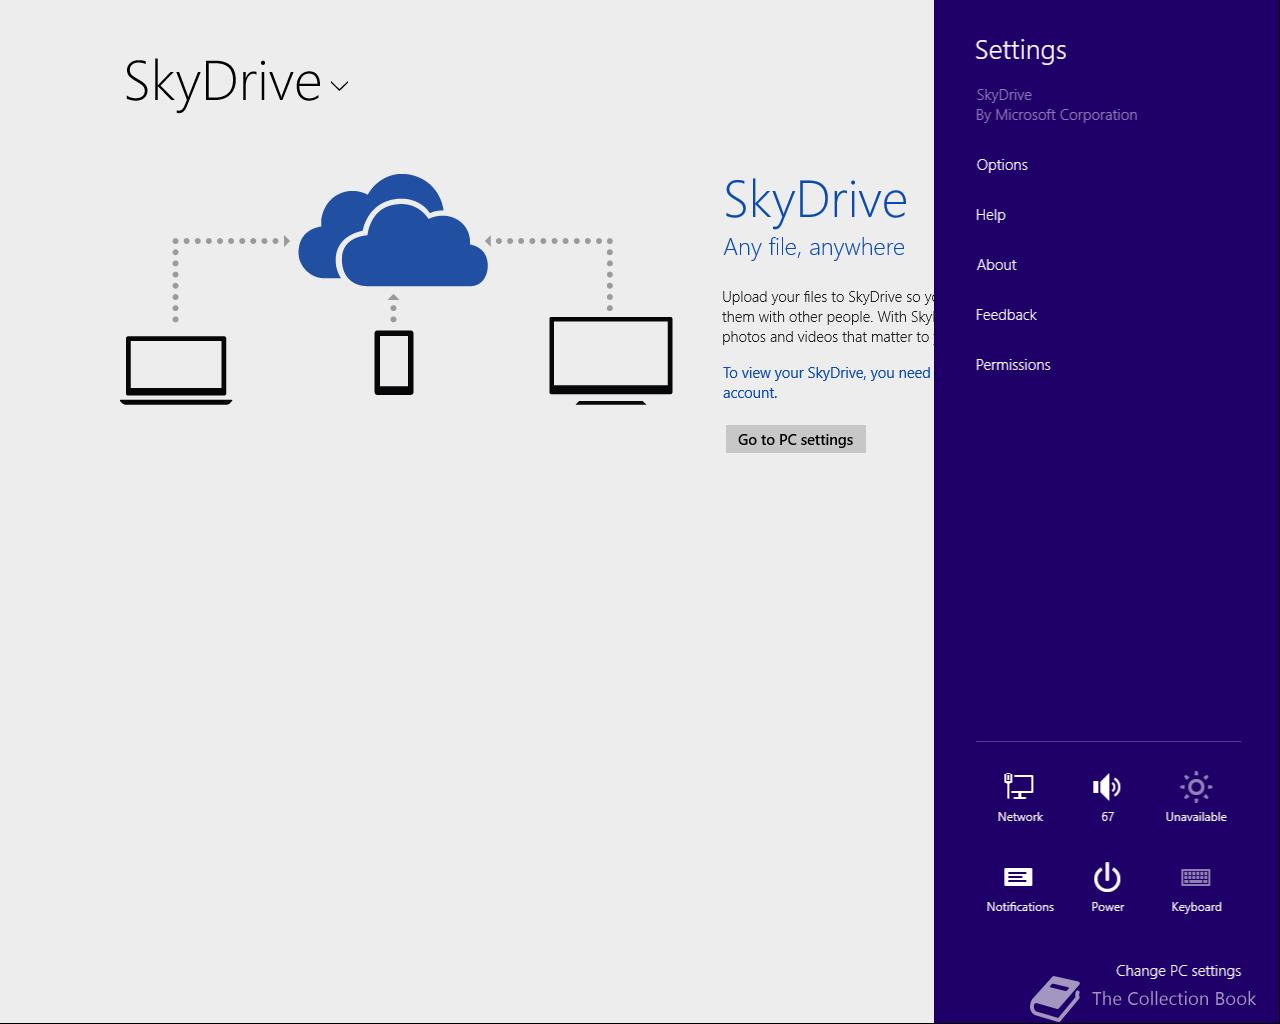Screen dimensions: 1280x1024
Task: Click the "By Microsoft Corporation" text
Action: coord(1056,115)
